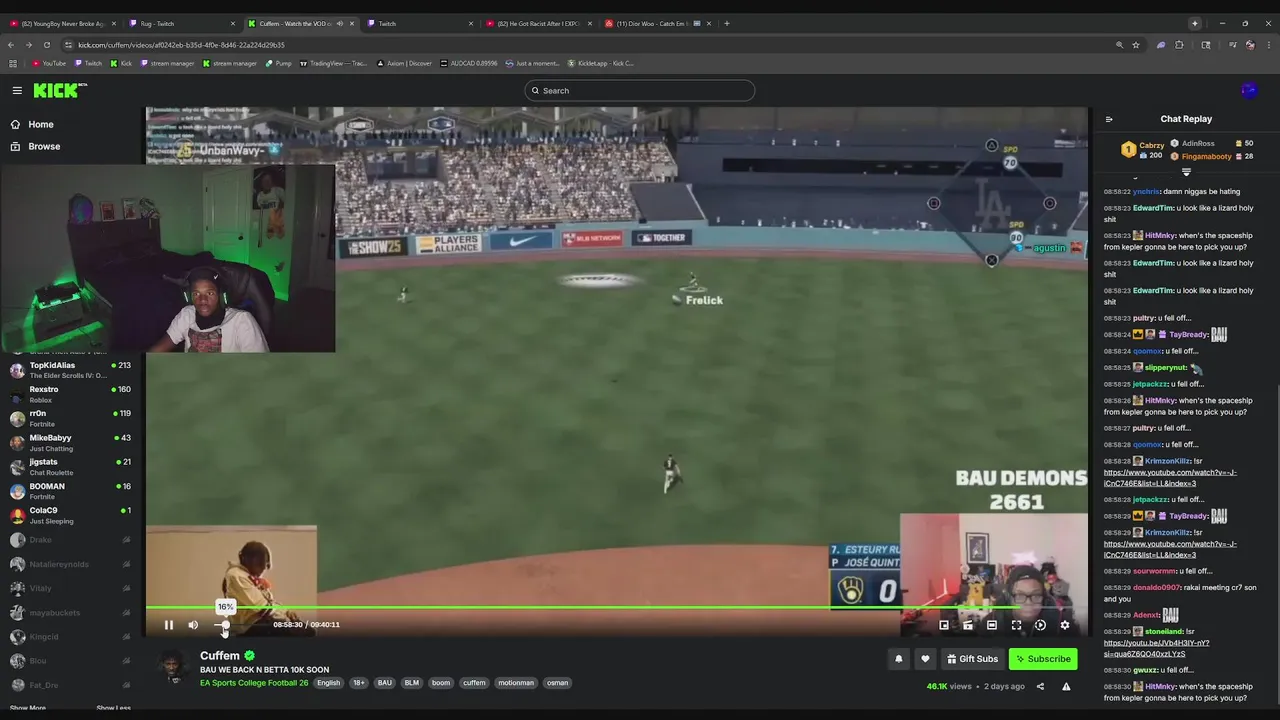Image resolution: width=1280 pixels, height=720 pixels.
Task: Select the English tag
Action: (328, 683)
